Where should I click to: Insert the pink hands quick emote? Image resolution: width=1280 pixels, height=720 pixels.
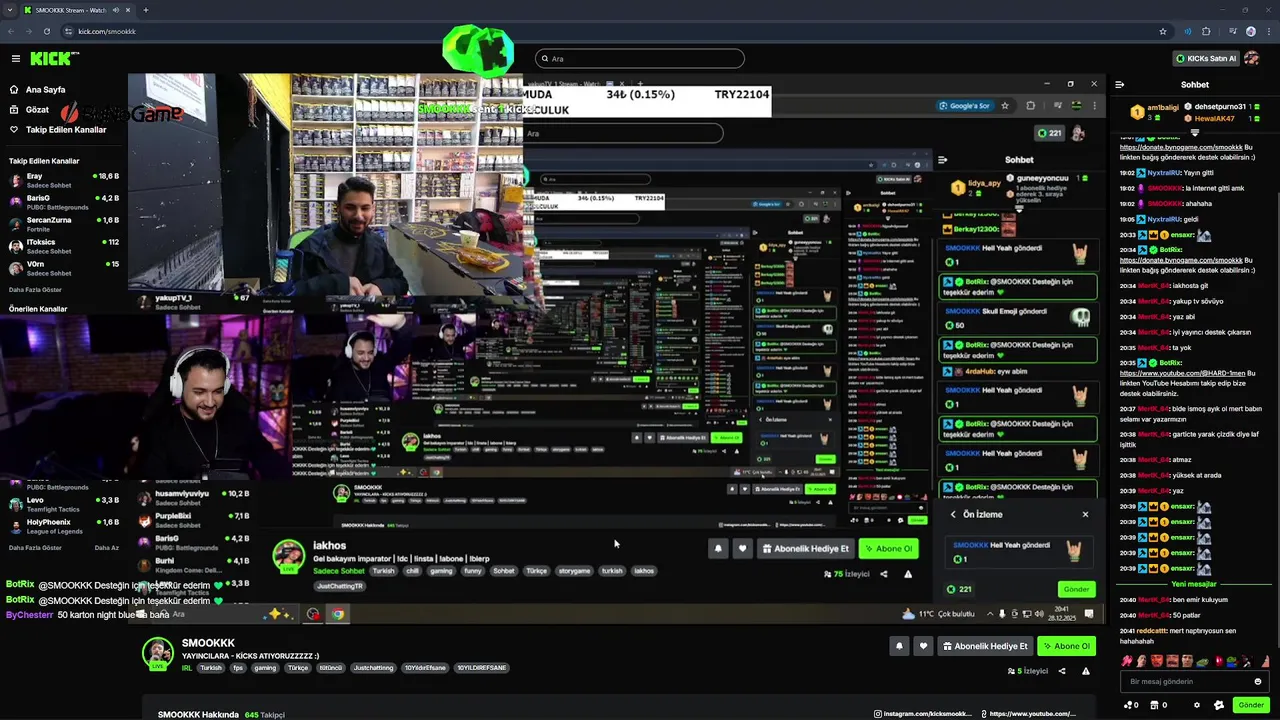tap(1127, 661)
